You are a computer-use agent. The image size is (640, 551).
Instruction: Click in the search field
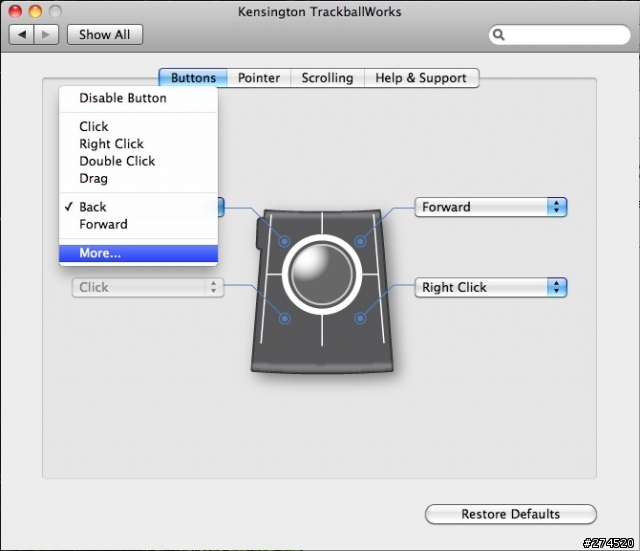[559, 35]
